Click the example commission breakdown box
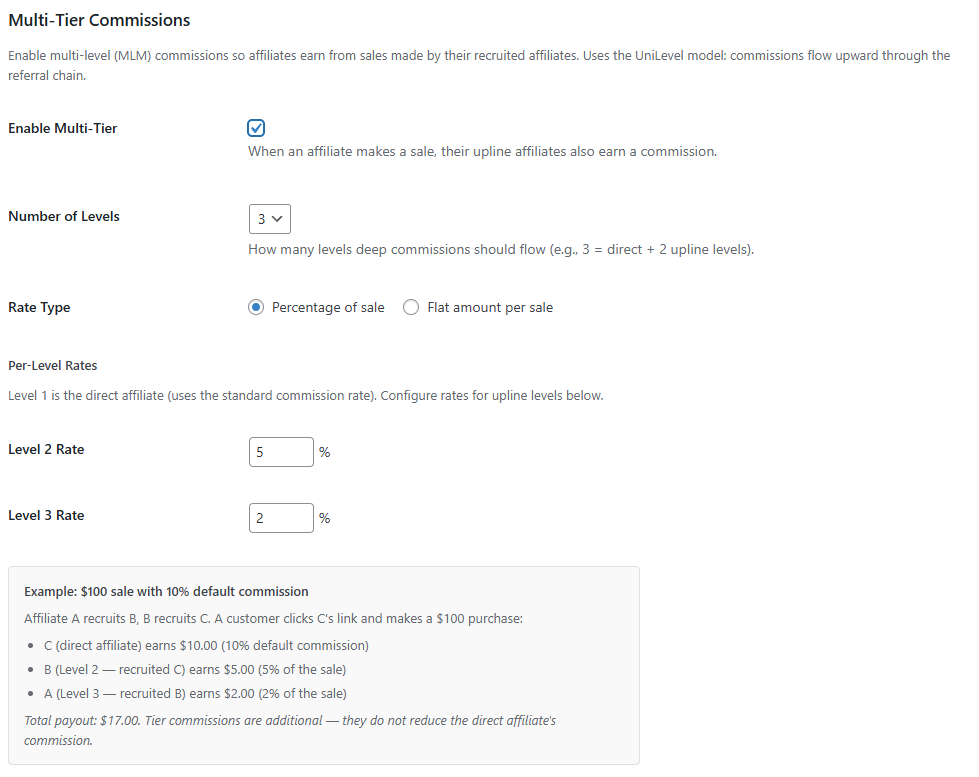979x777 pixels. click(324, 667)
